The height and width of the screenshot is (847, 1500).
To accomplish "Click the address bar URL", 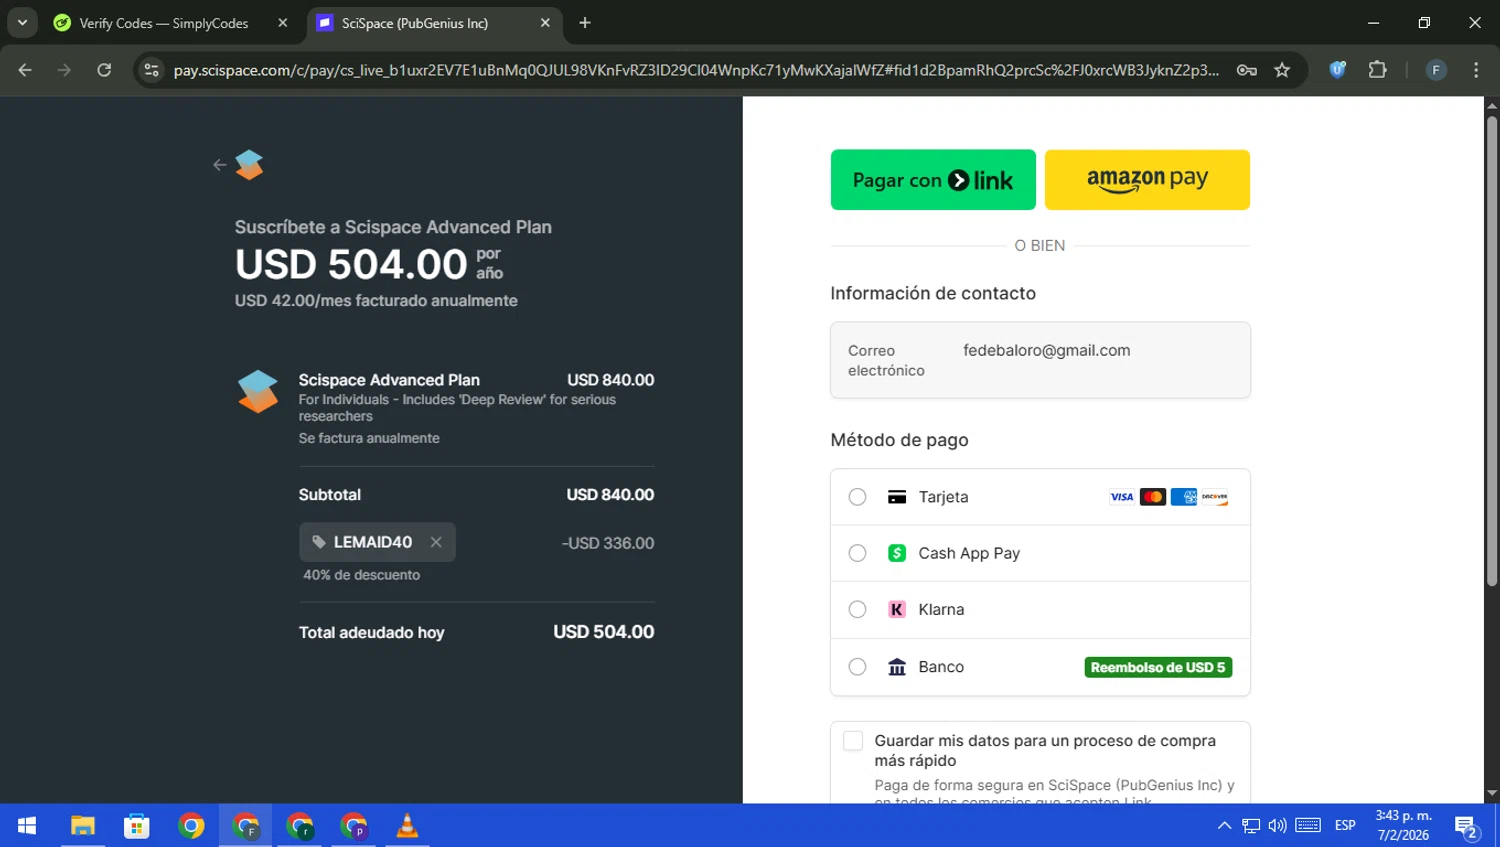I will click(696, 70).
